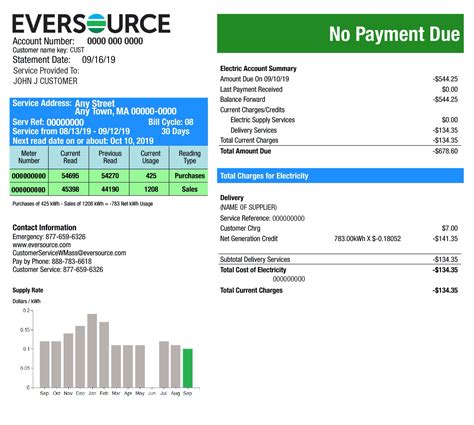Click the Electric Account Summary heading
The width and height of the screenshot is (474, 425).
(x=258, y=69)
